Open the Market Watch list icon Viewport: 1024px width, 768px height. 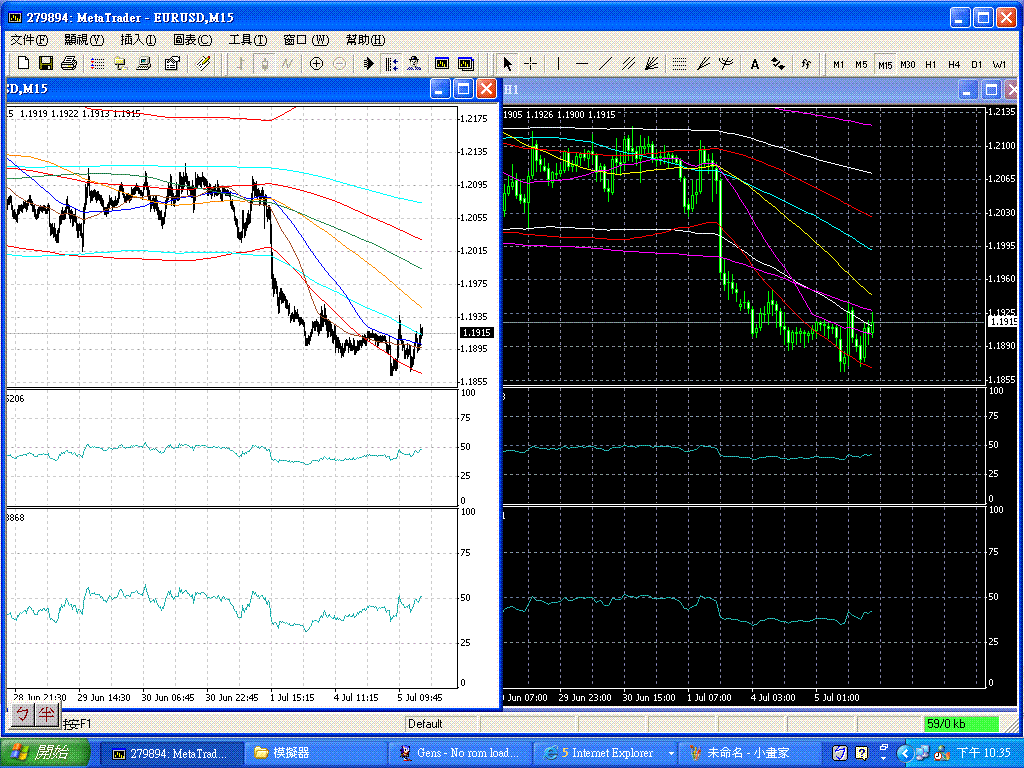pyautogui.click(x=98, y=63)
